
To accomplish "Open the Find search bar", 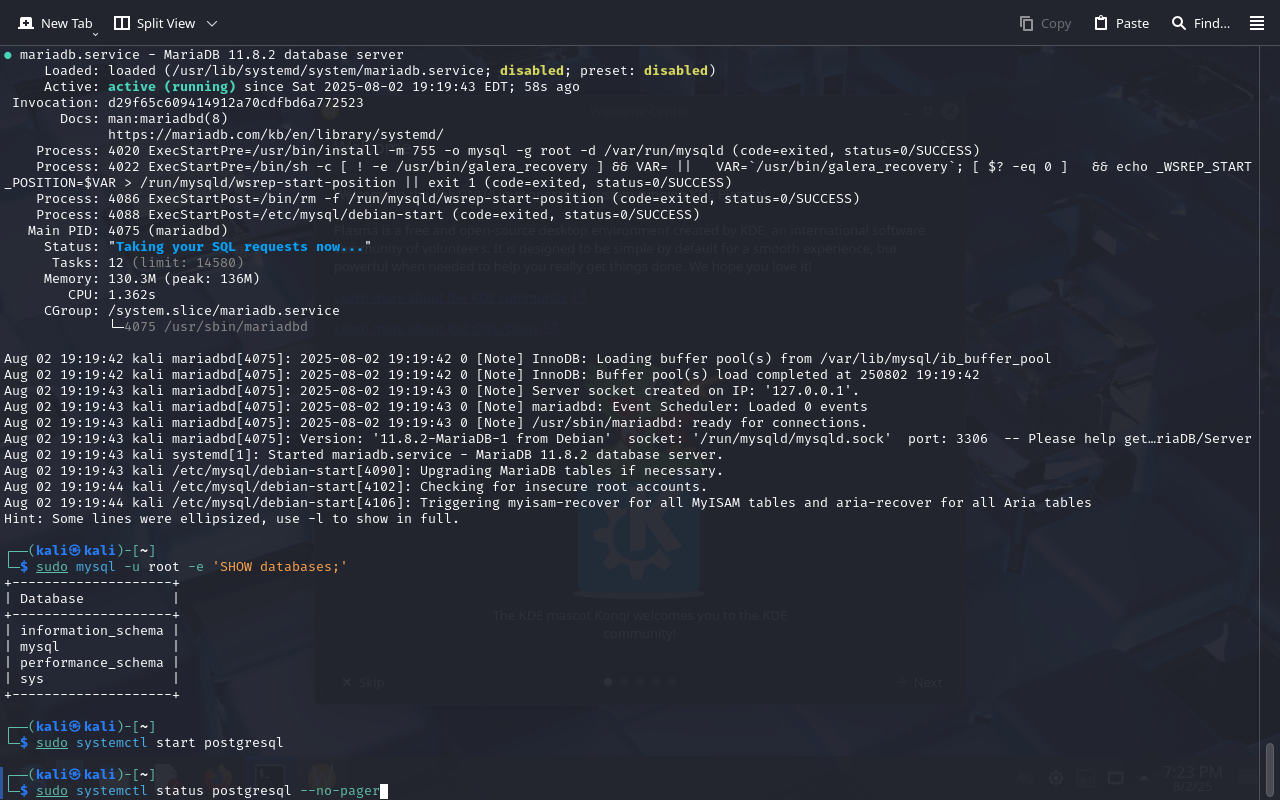I will [x=1200, y=23].
